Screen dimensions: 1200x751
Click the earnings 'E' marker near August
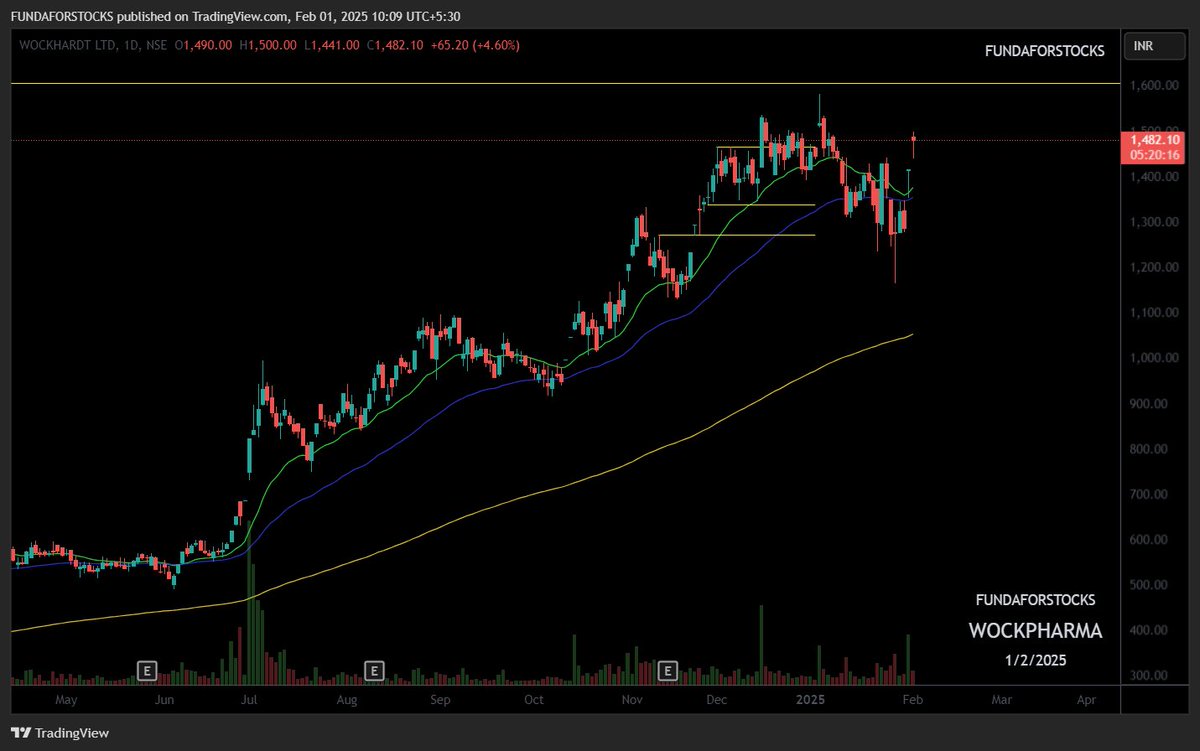[x=375, y=670]
